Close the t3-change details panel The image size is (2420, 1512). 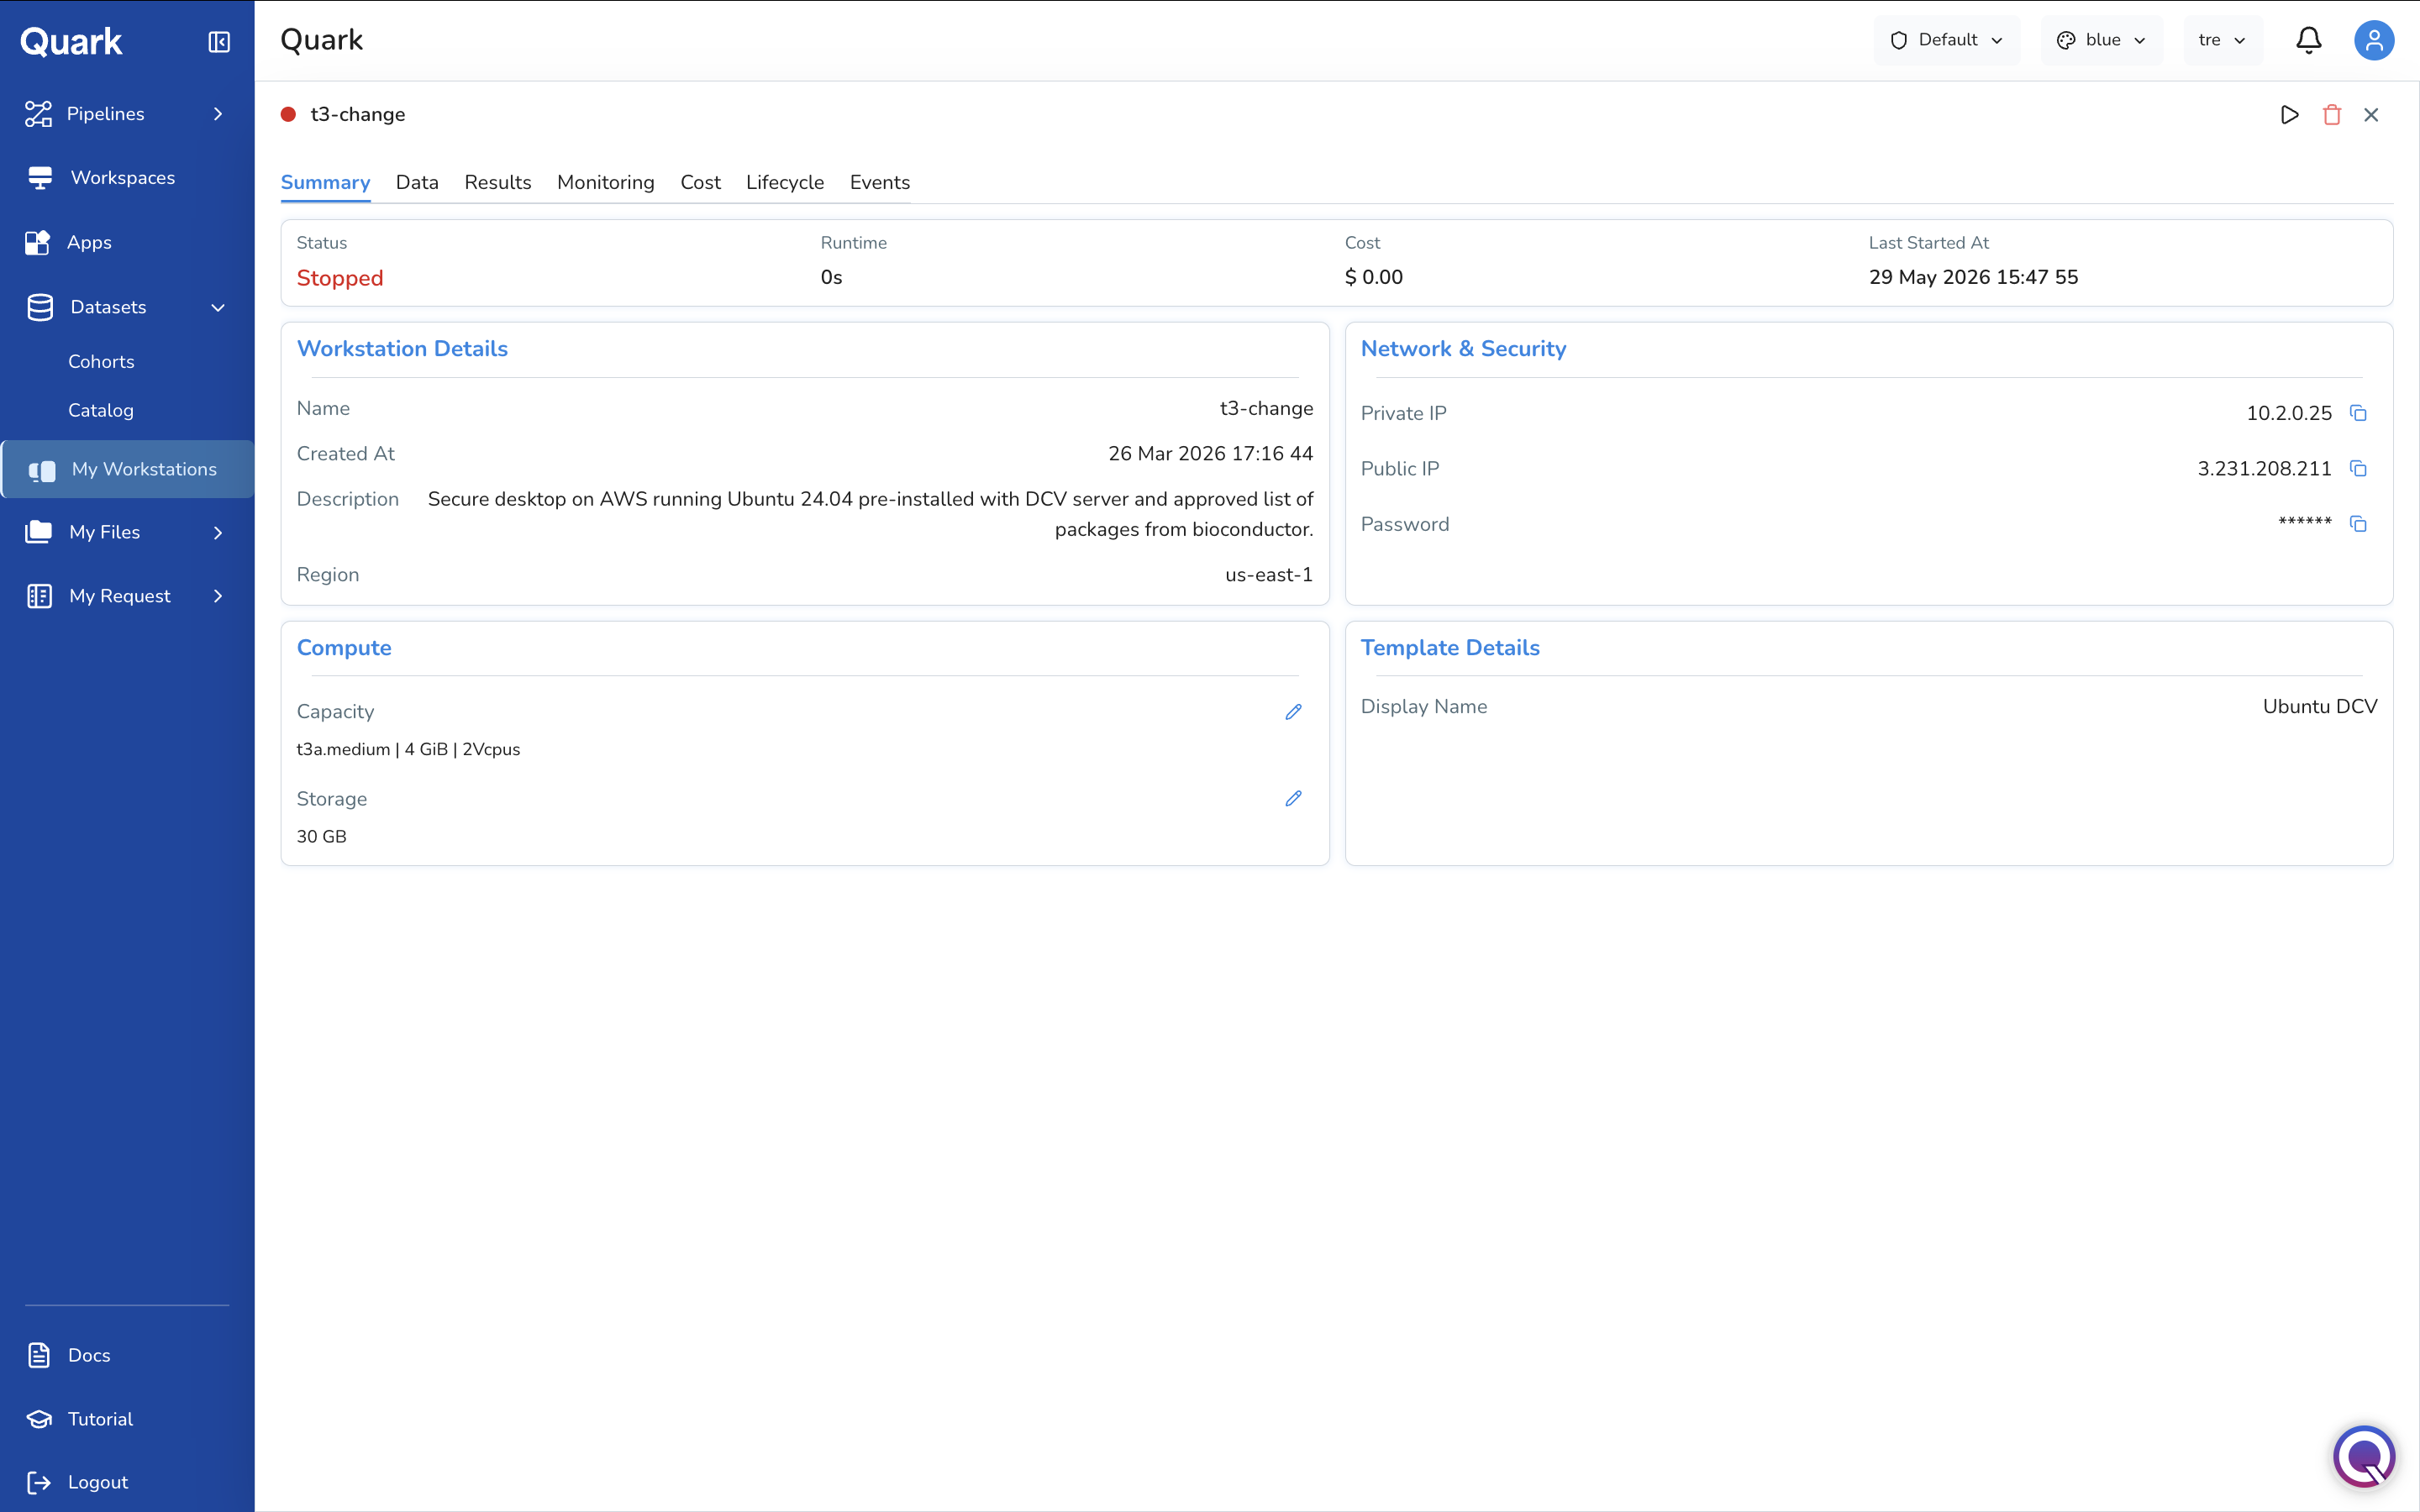2371,115
